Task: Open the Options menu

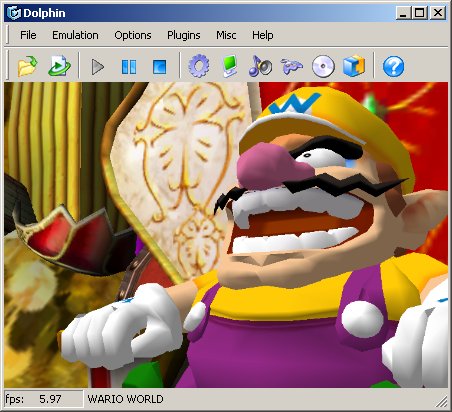Action: 133,35
